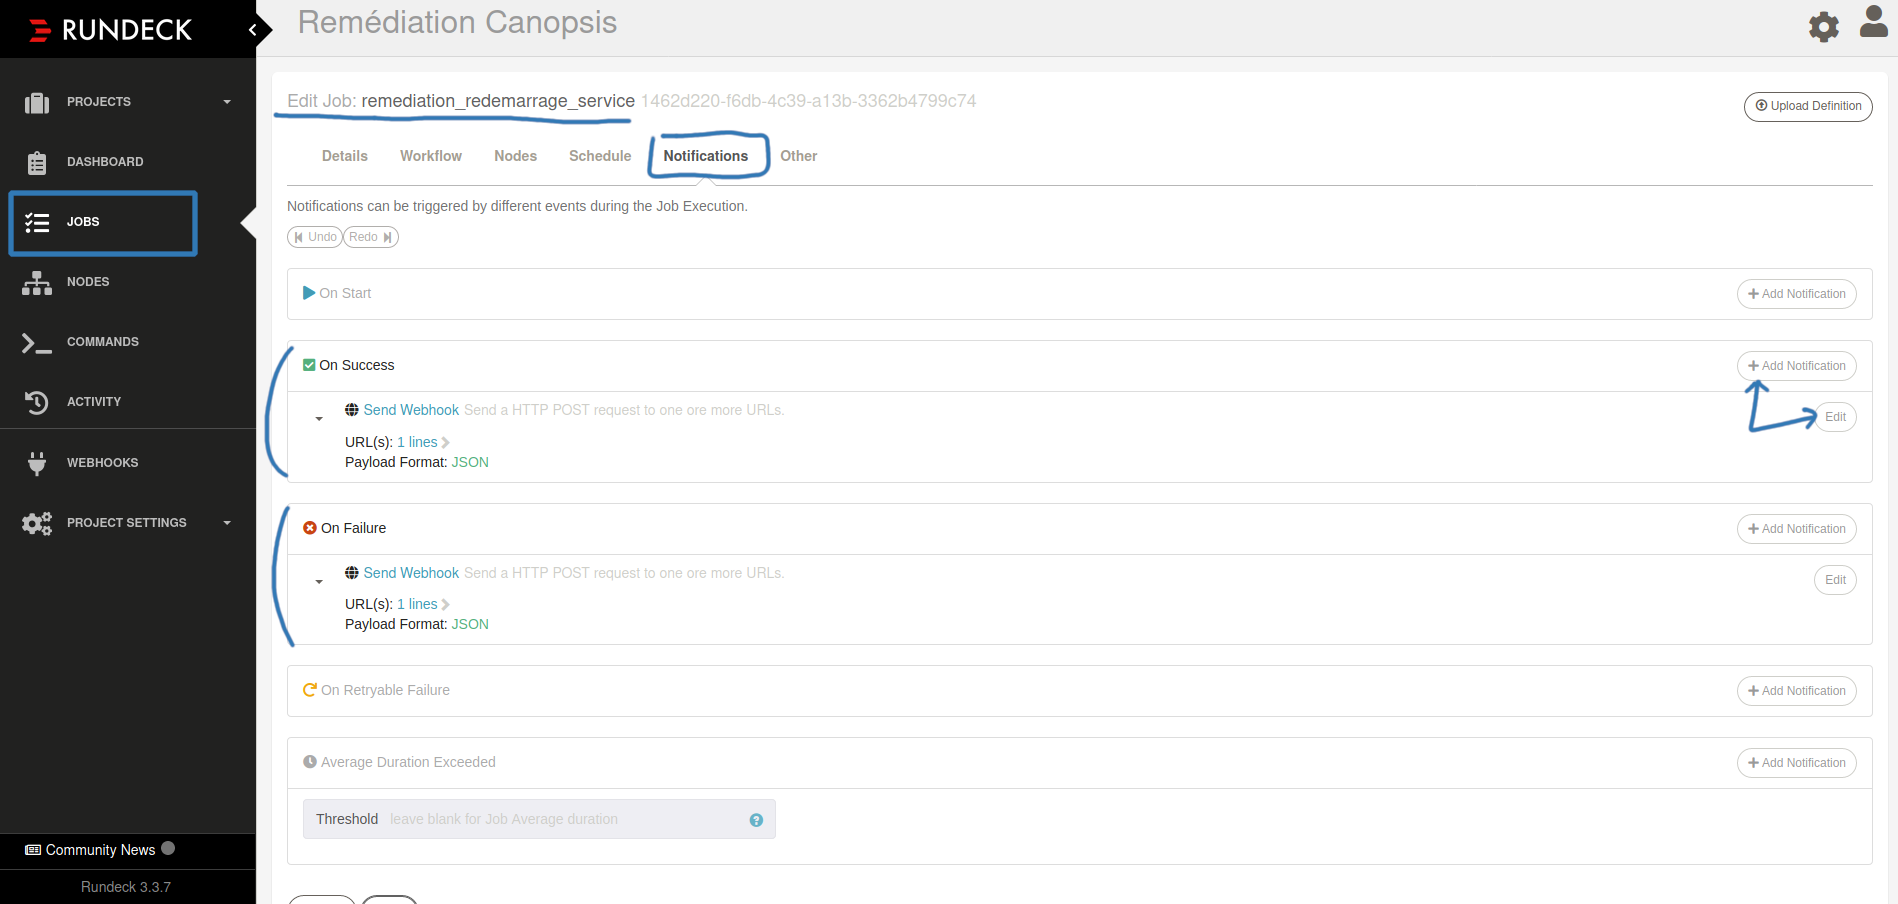Viewport: 1898px width, 904px height.
Task: Open Send Webhook link under On Success
Action: click(x=411, y=410)
